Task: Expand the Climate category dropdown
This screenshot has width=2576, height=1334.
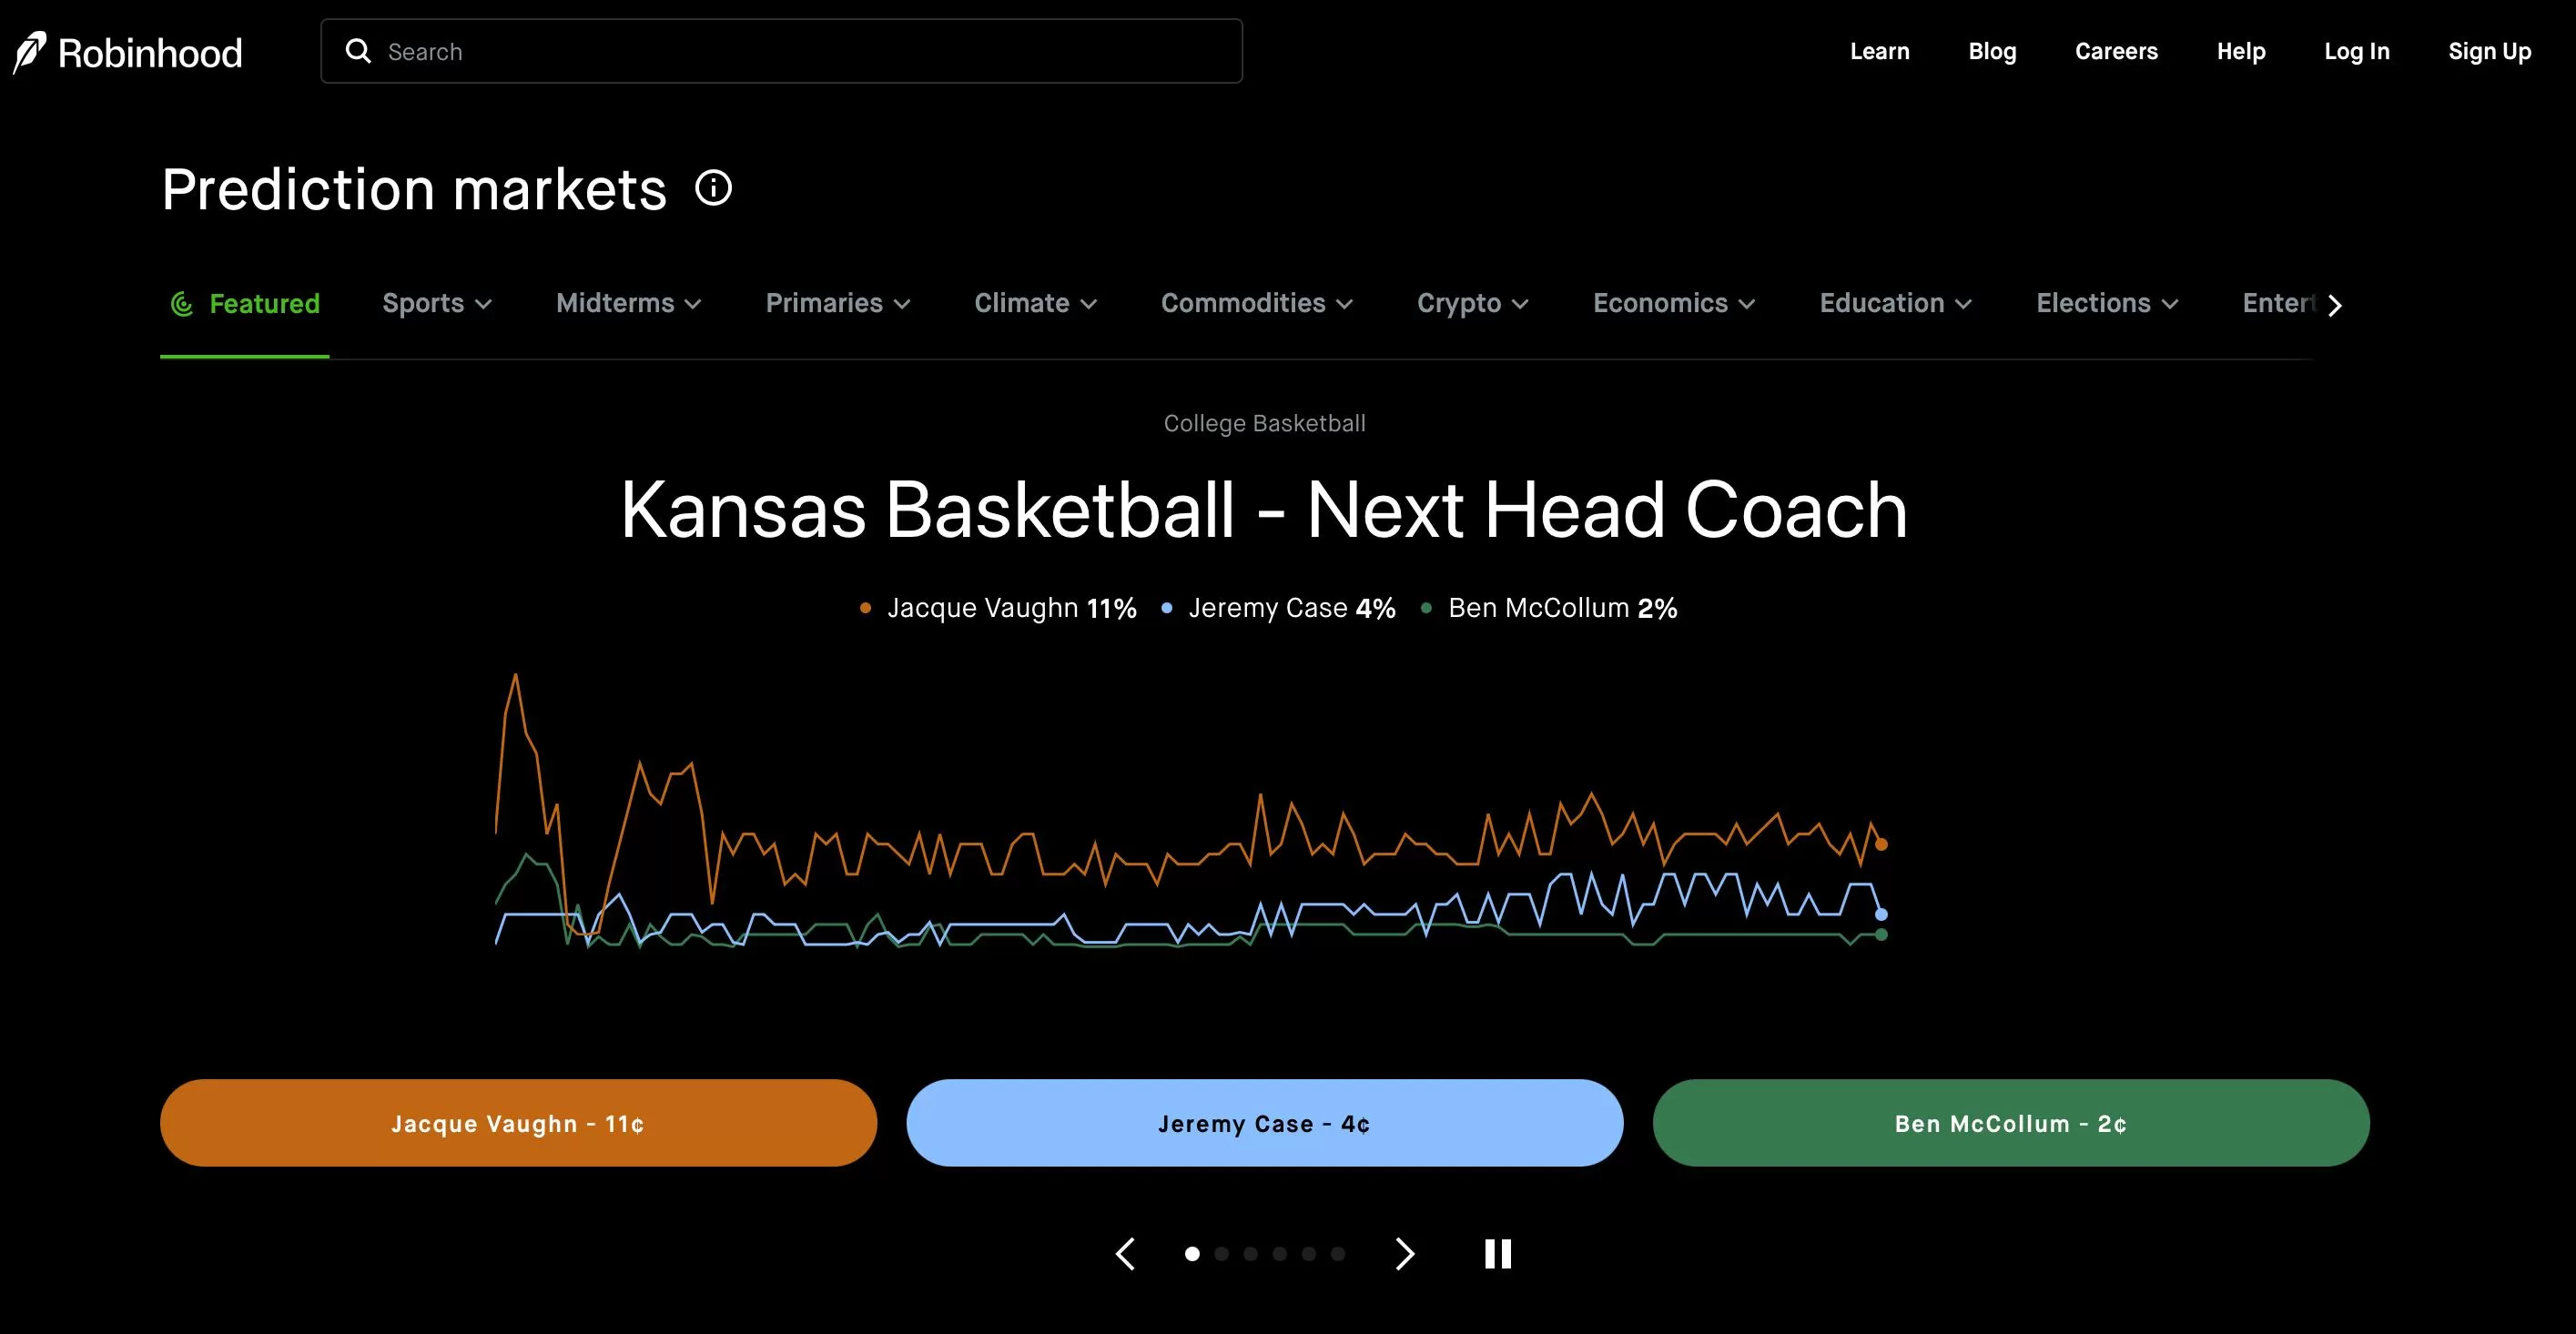Action: 1036,303
